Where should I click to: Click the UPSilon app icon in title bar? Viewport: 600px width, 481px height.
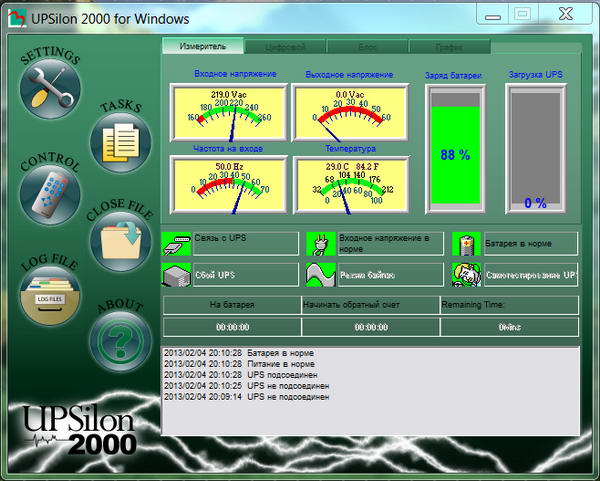pyautogui.click(x=17, y=19)
